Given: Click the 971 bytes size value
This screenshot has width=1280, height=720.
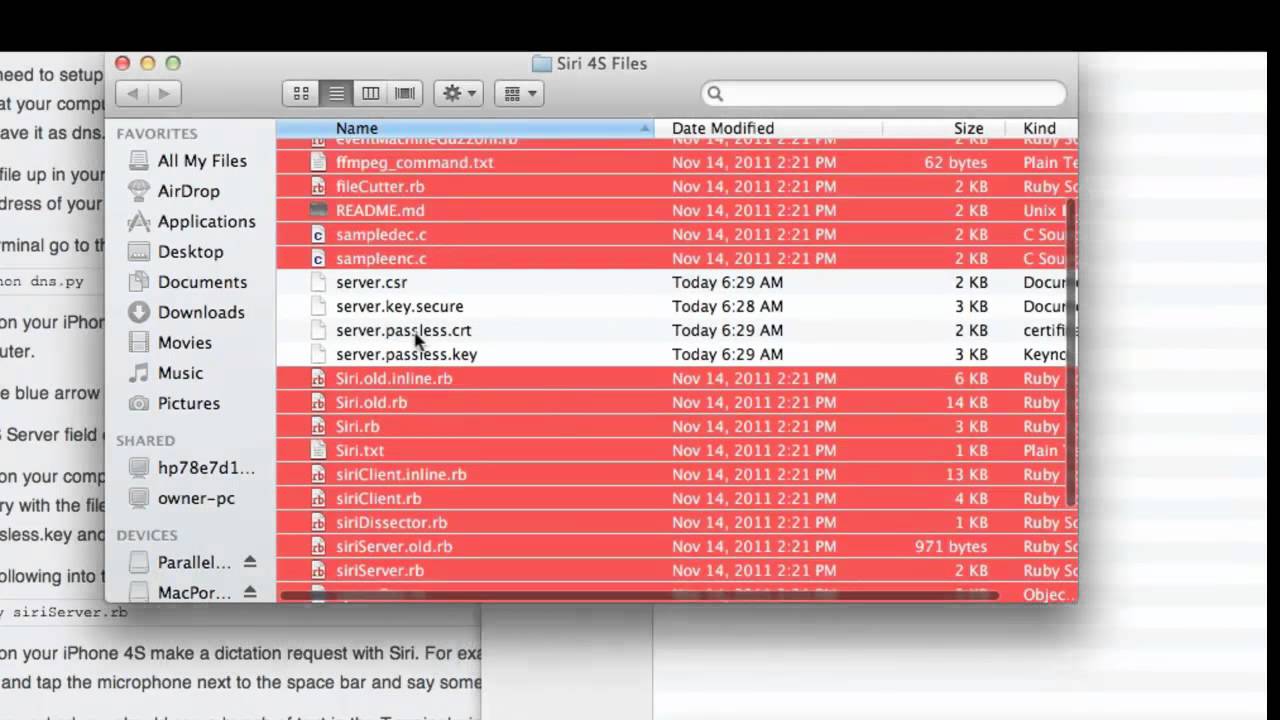Looking at the screenshot, I should [951, 546].
